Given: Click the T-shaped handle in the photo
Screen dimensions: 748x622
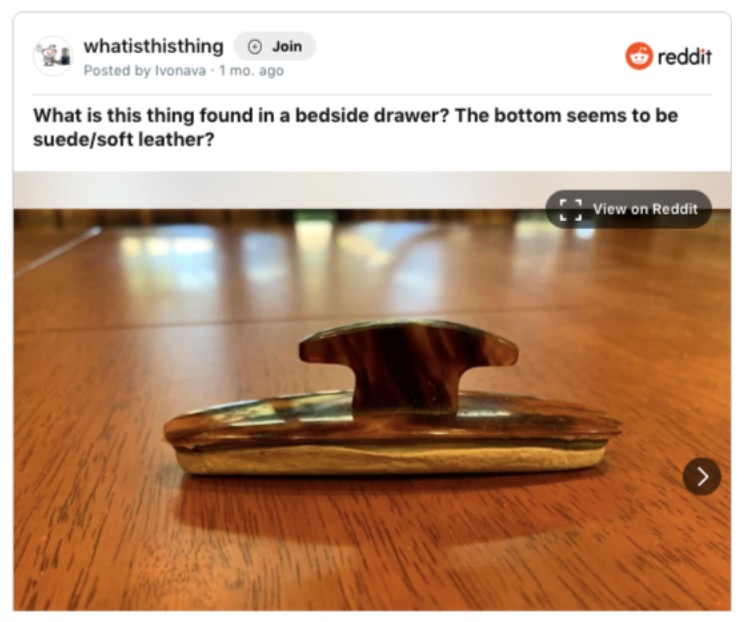Looking at the screenshot, I should tap(408, 365).
